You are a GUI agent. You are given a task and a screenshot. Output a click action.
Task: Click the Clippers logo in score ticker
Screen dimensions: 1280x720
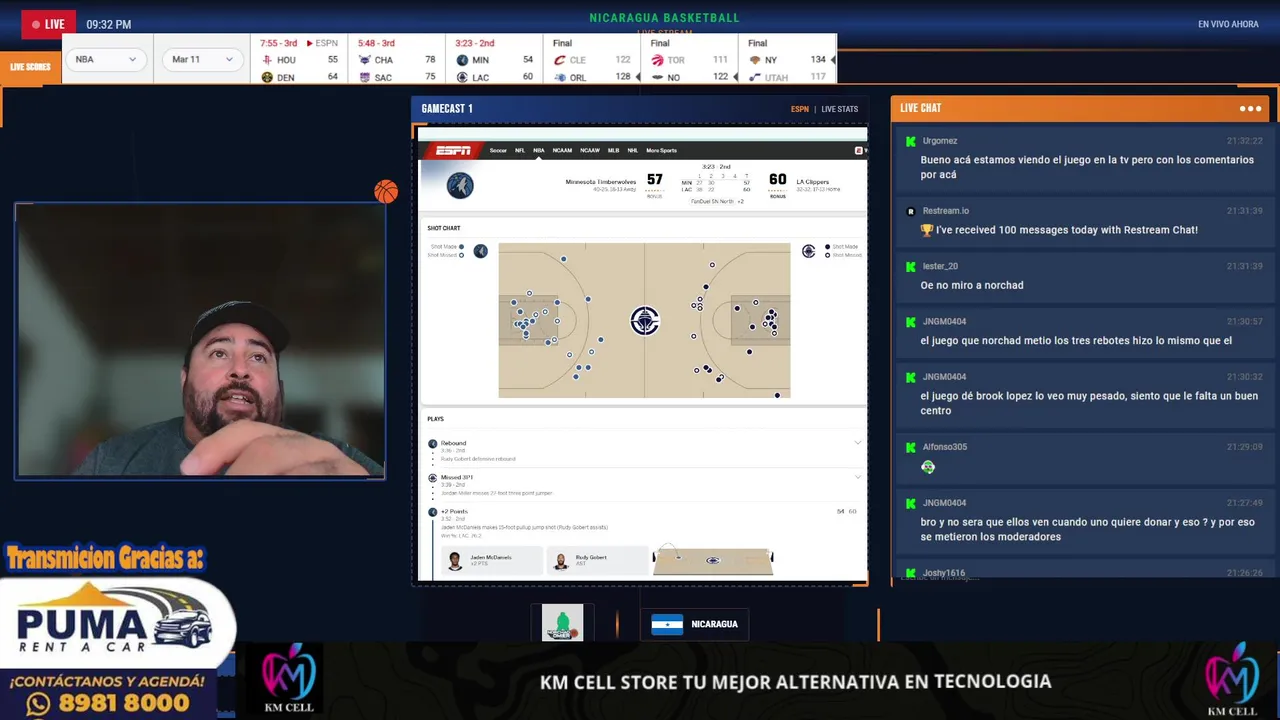coord(462,77)
